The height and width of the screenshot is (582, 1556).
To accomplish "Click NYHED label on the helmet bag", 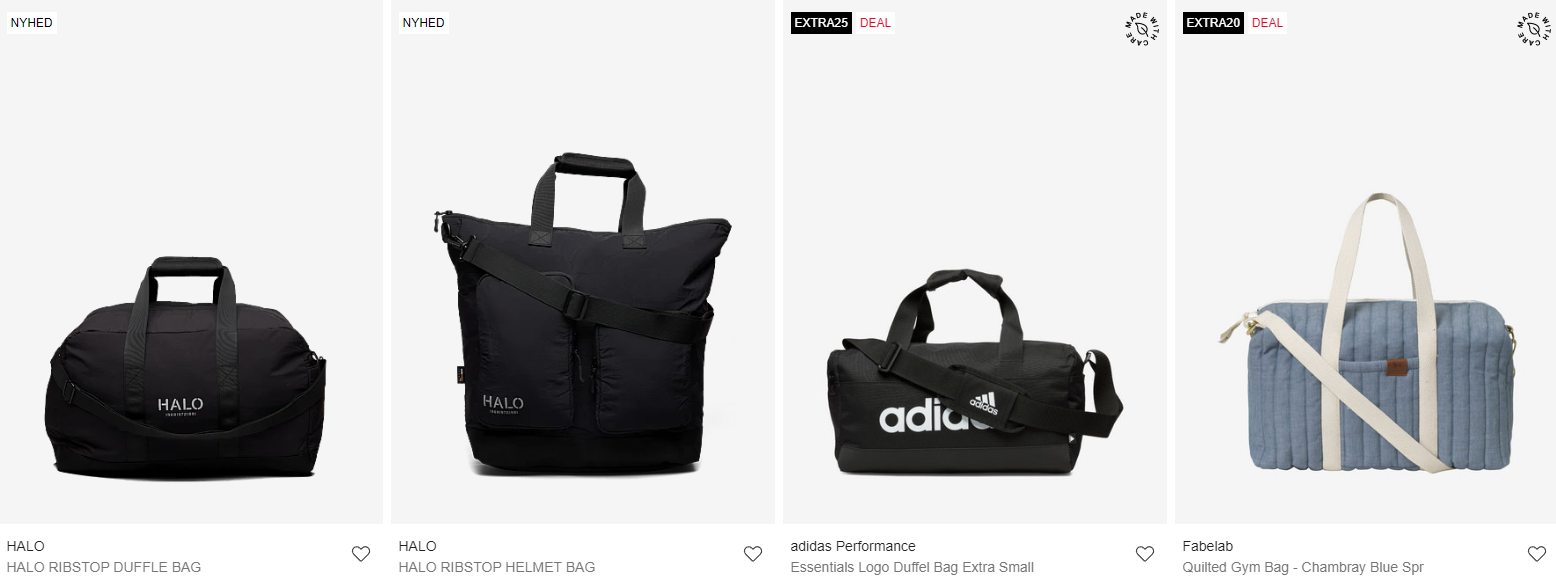I will (x=424, y=23).
